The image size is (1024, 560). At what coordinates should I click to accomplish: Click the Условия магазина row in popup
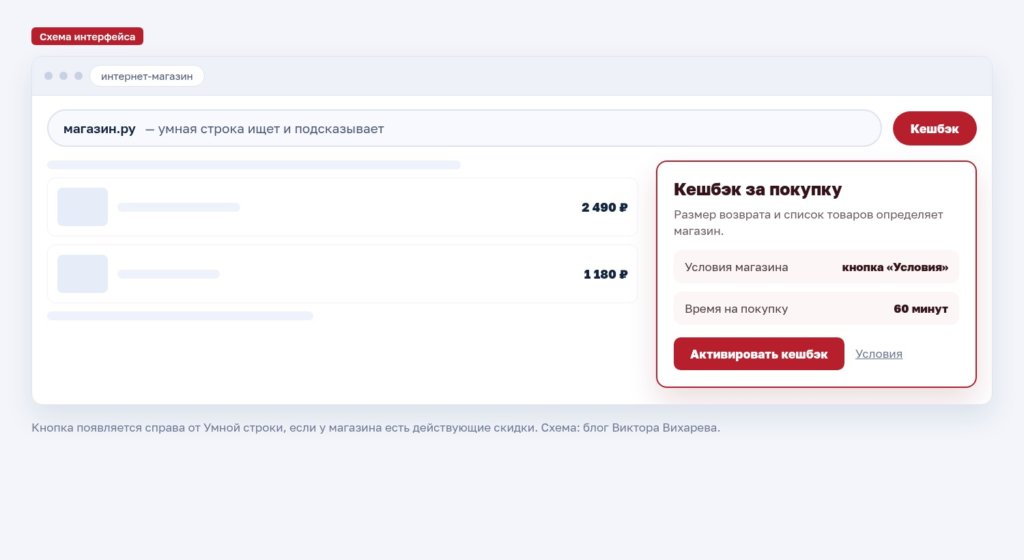click(x=816, y=267)
